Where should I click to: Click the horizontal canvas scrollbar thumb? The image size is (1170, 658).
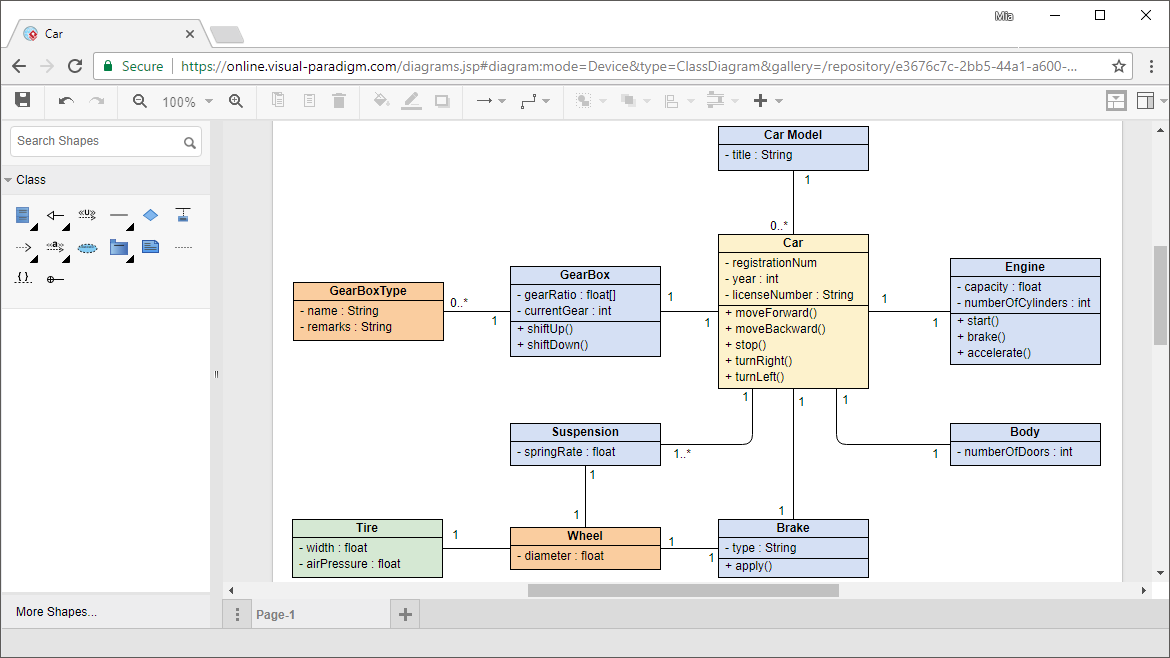click(x=683, y=590)
